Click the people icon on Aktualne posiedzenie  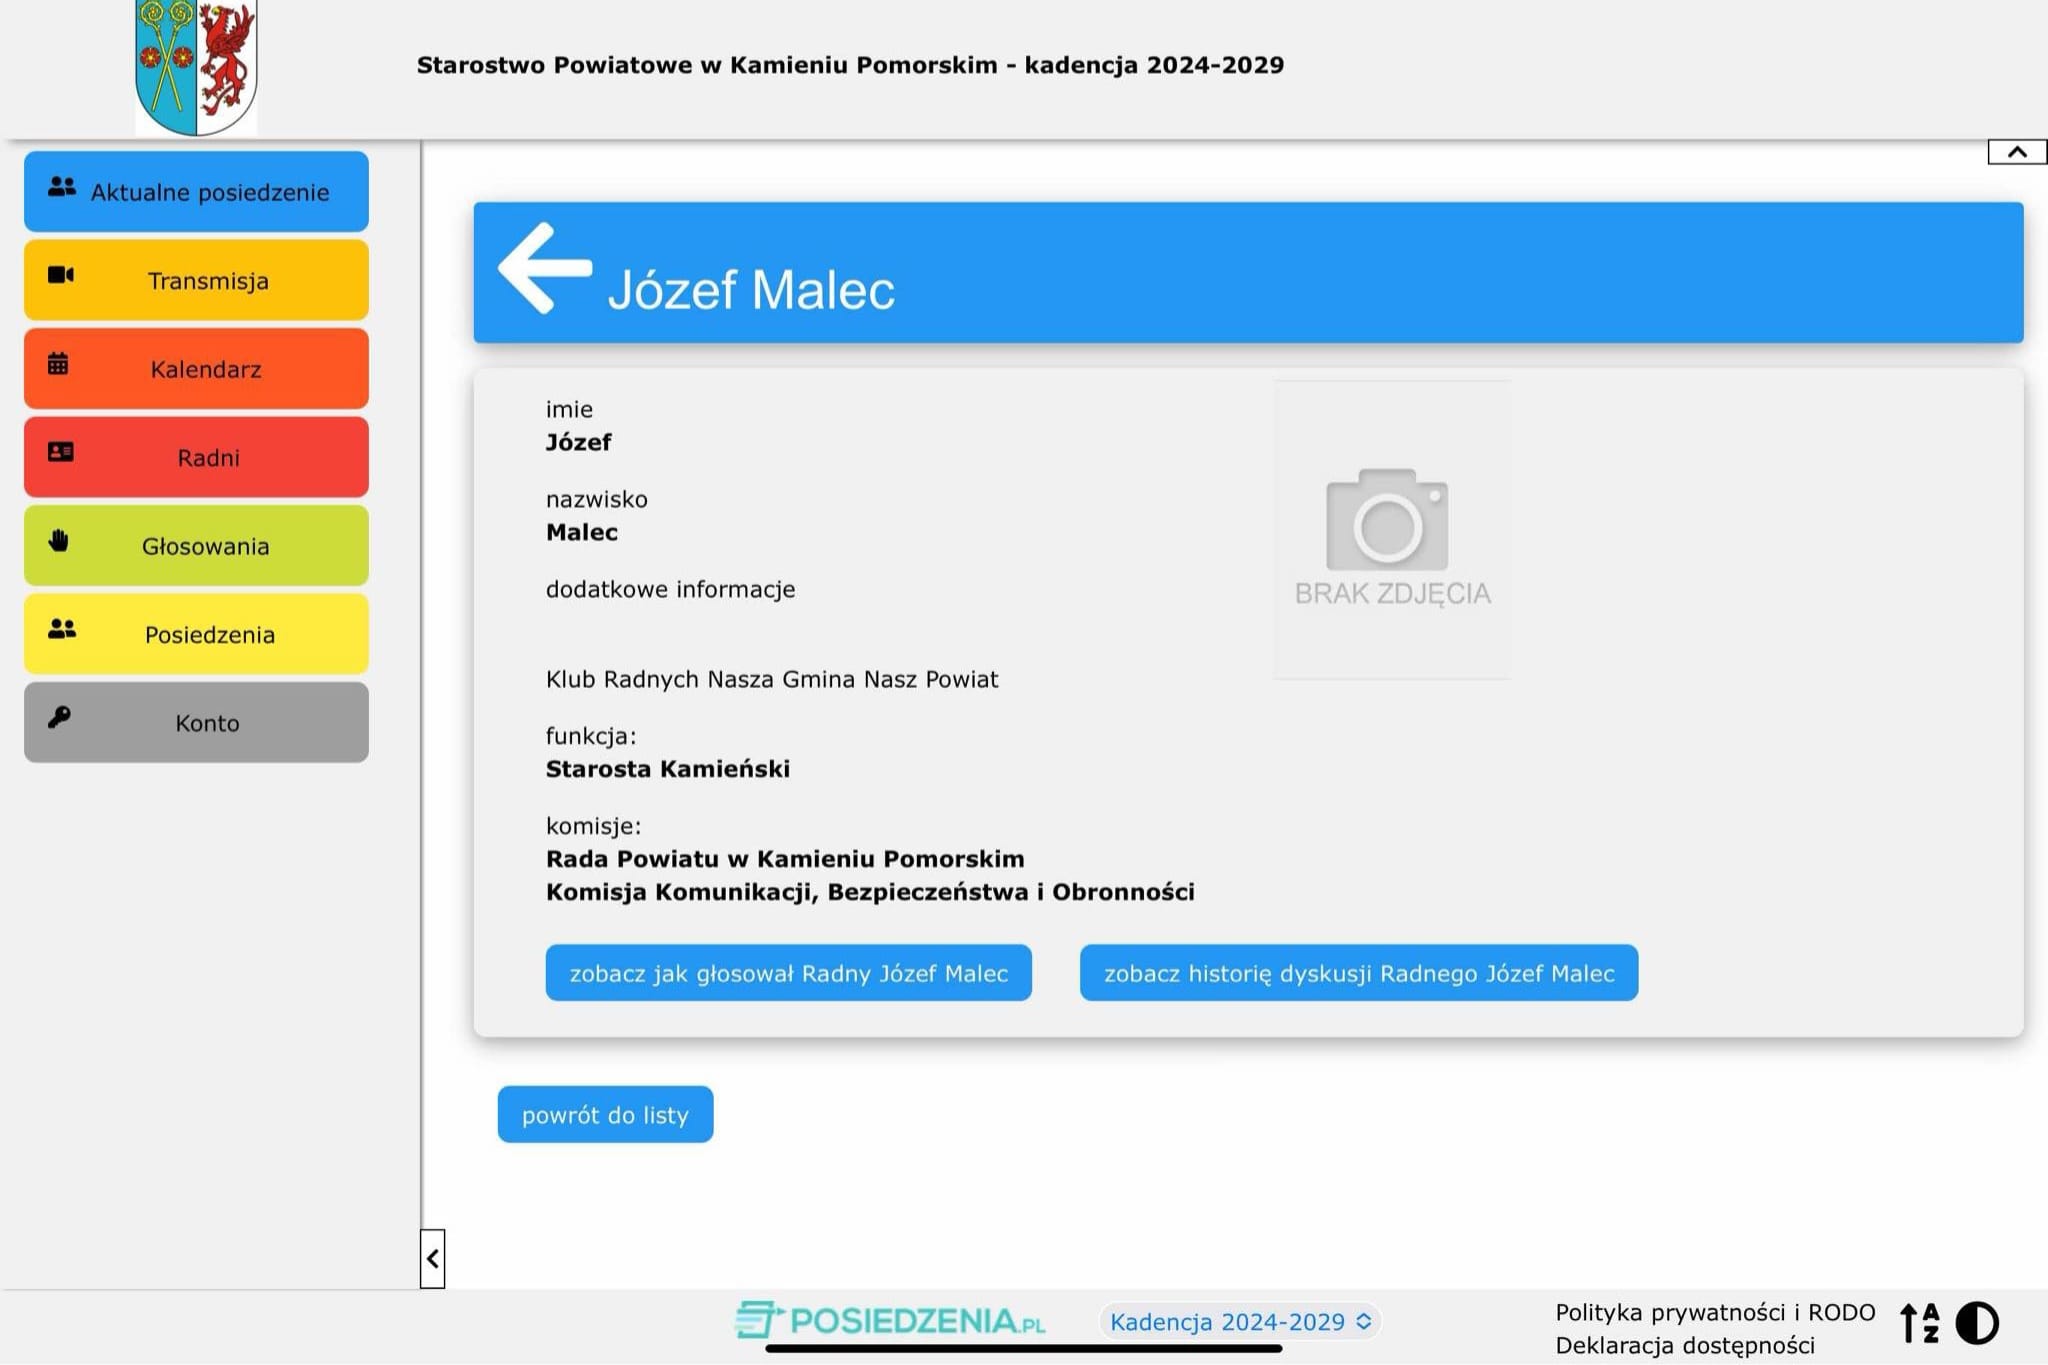[62, 187]
